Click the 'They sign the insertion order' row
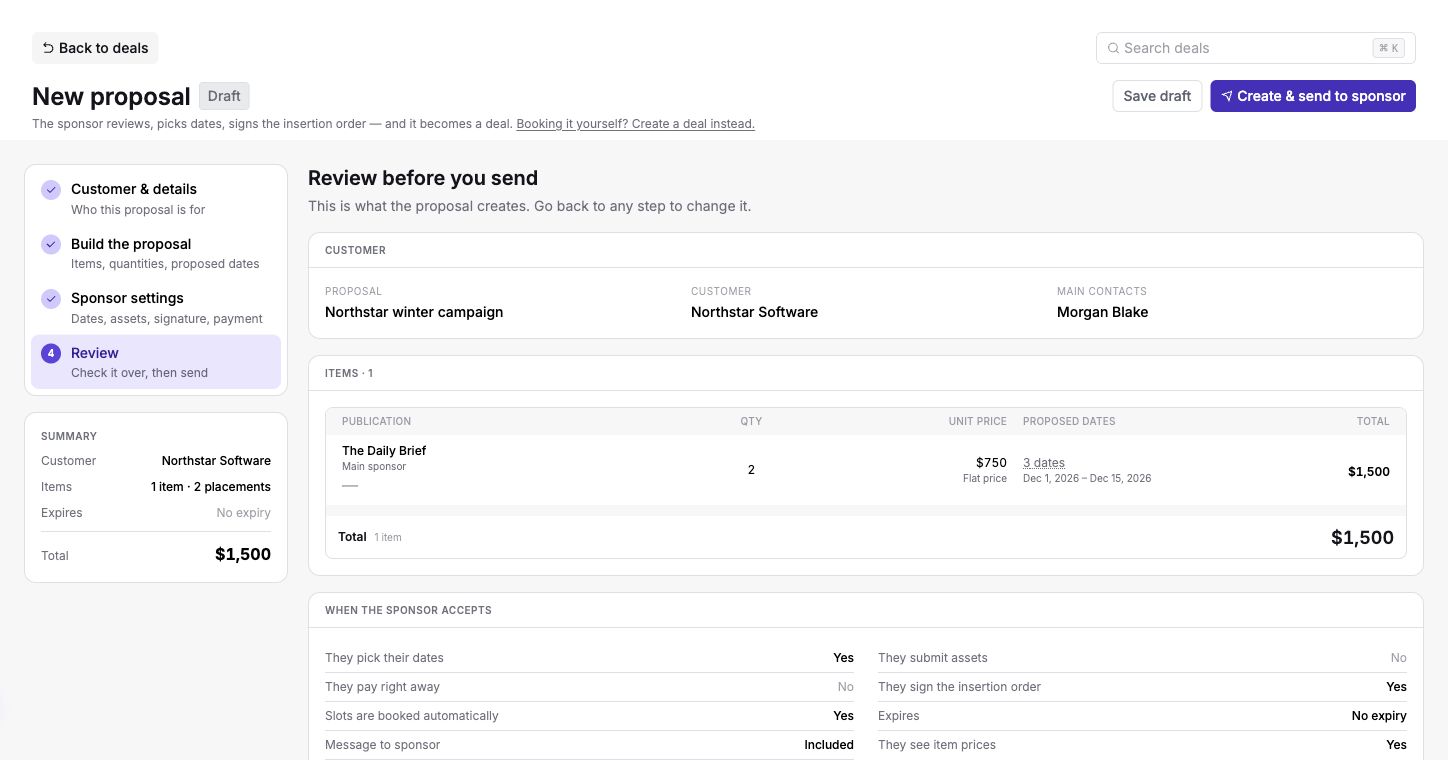Image resolution: width=1448 pixels, height=760 pixels. [x=1142, y=687]
